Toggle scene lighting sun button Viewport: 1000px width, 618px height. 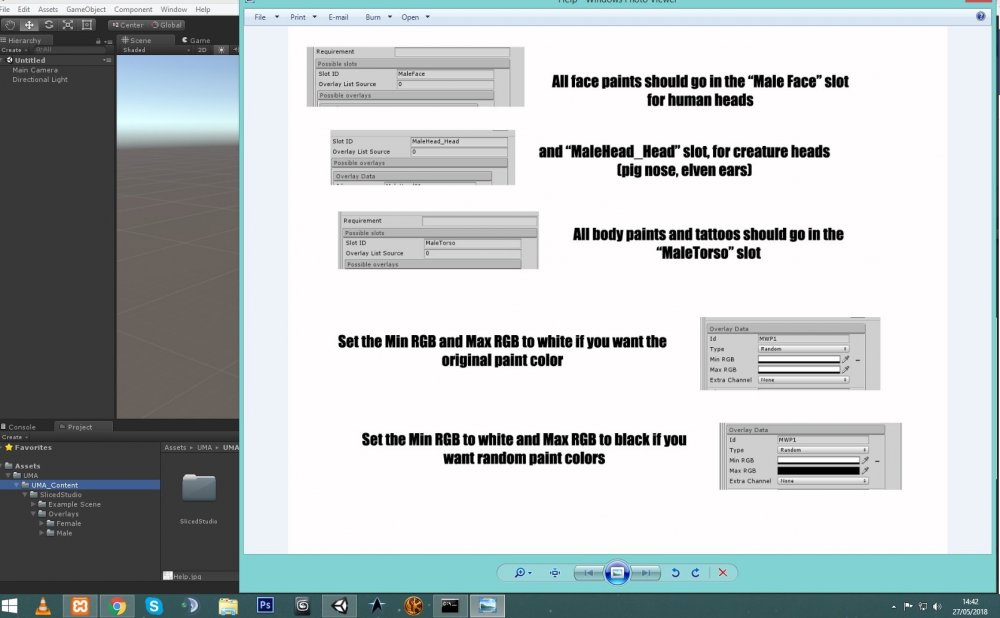221,49
